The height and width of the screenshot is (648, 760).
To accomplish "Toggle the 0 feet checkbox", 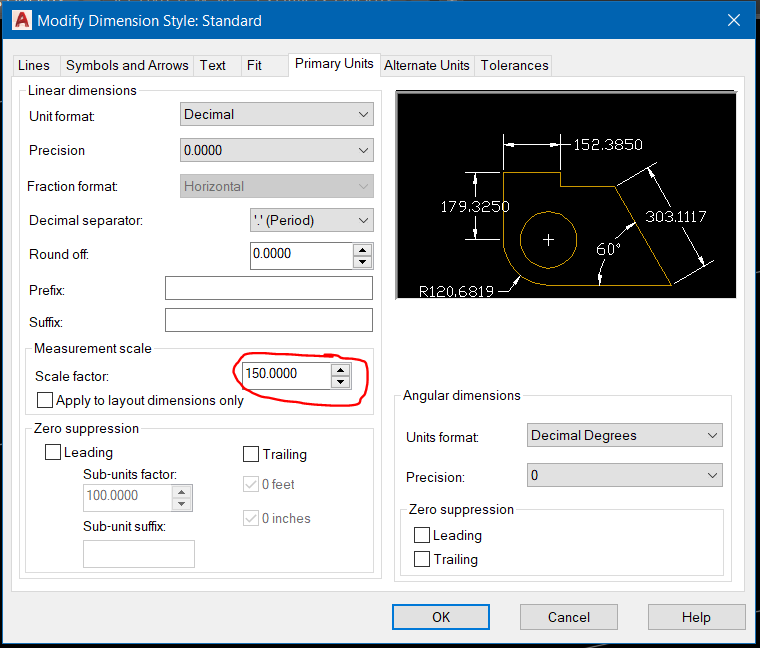I will coord(251,484).
